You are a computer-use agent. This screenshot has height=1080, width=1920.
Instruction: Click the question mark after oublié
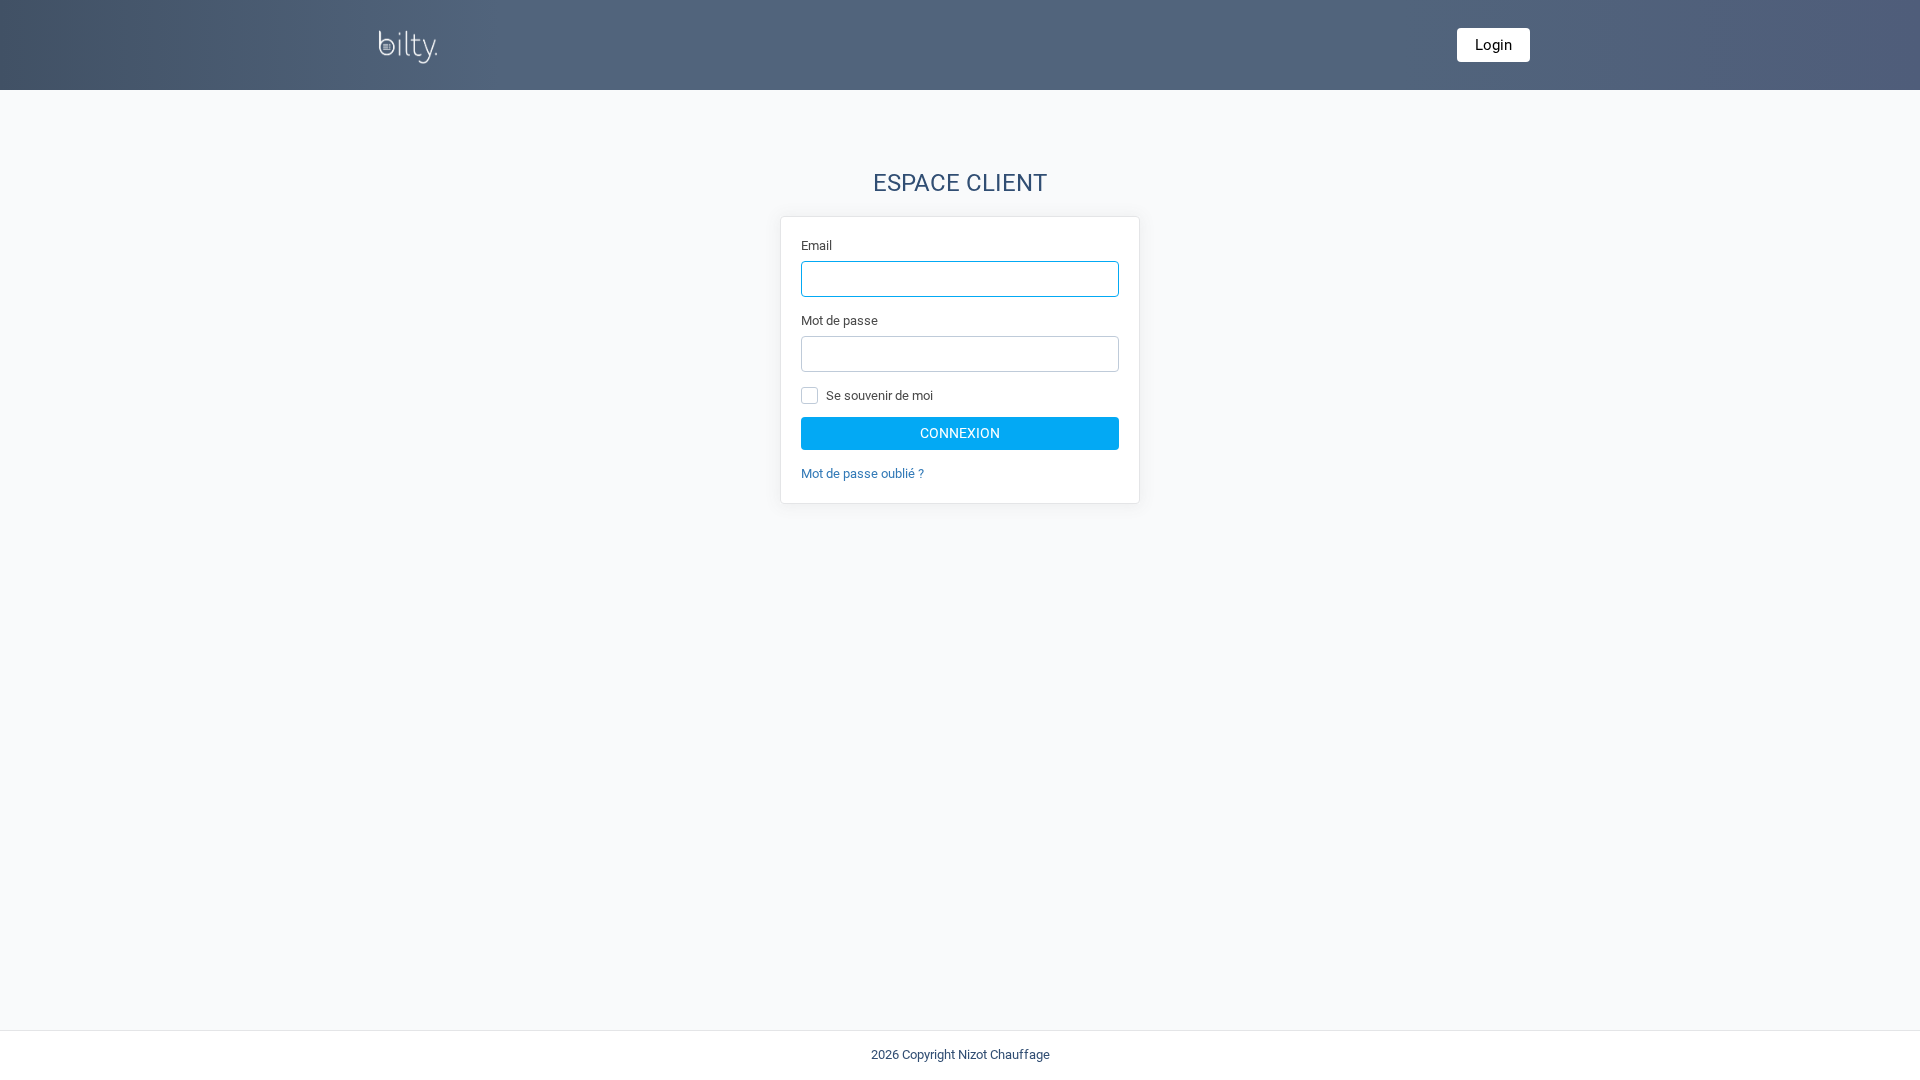tap(920, 474)
